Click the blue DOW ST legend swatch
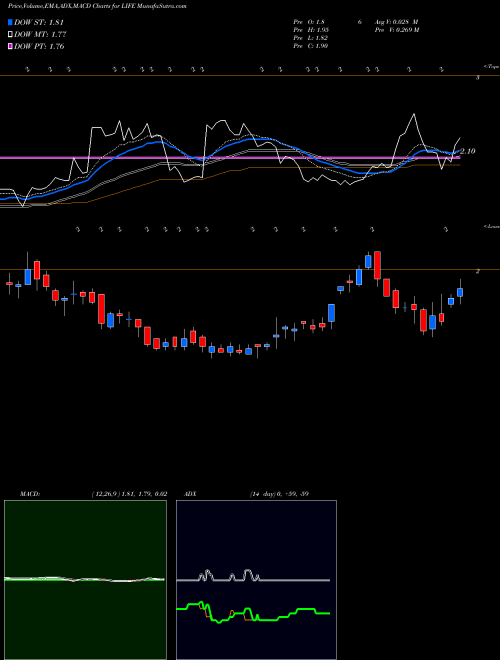This screenshot has height=660, width=500. tap(10, 22)
